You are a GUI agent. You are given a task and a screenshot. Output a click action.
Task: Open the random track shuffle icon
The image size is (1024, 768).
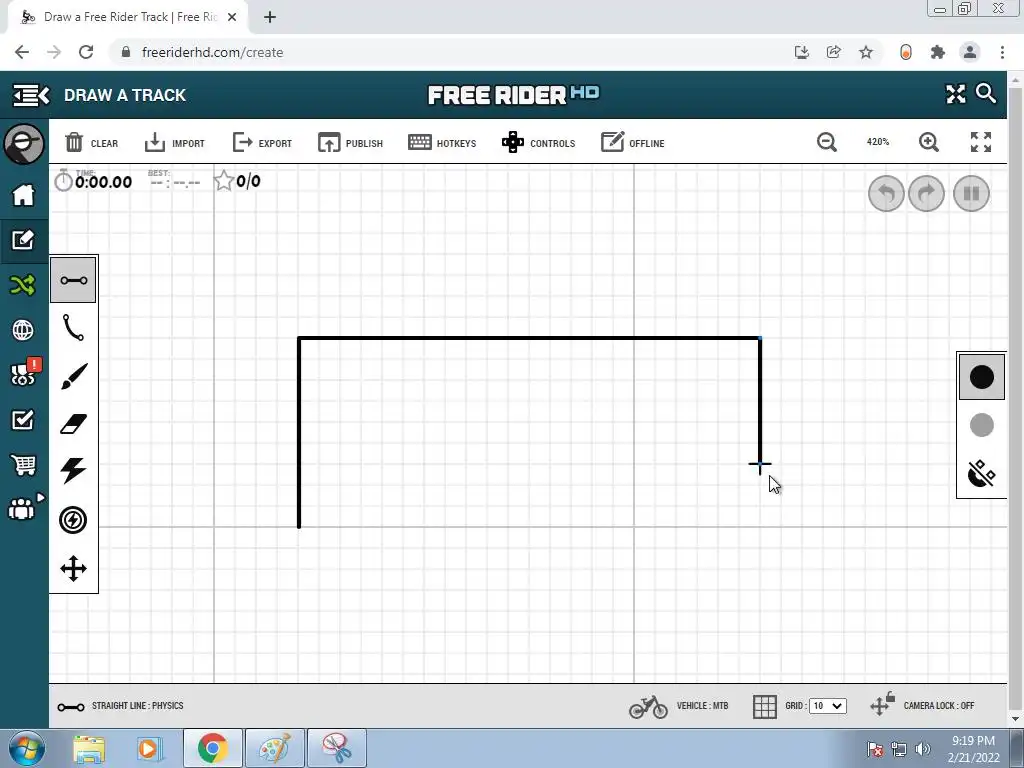coord(23,285)
